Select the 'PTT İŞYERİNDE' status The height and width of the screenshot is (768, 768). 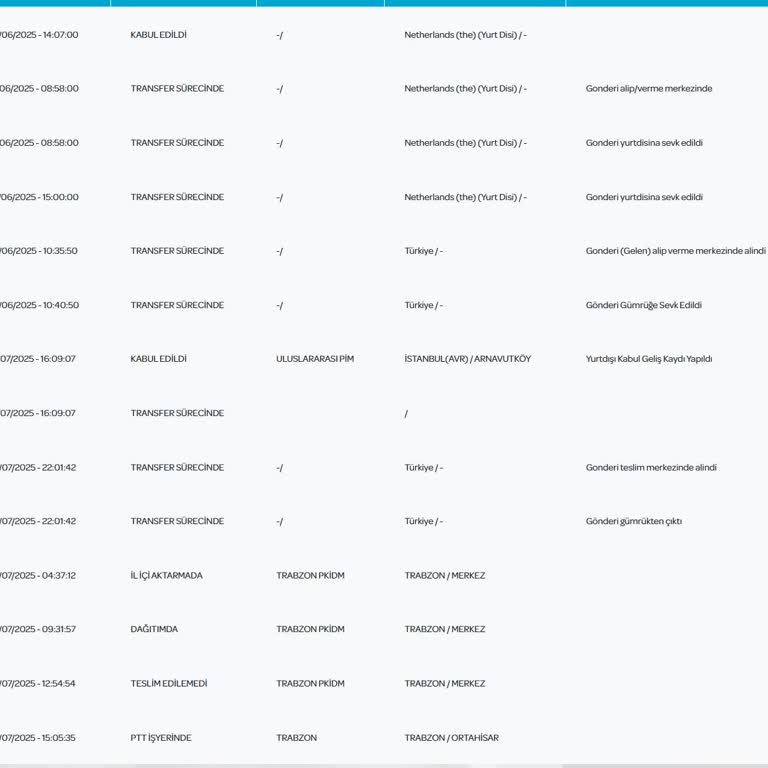coord(161,738)
